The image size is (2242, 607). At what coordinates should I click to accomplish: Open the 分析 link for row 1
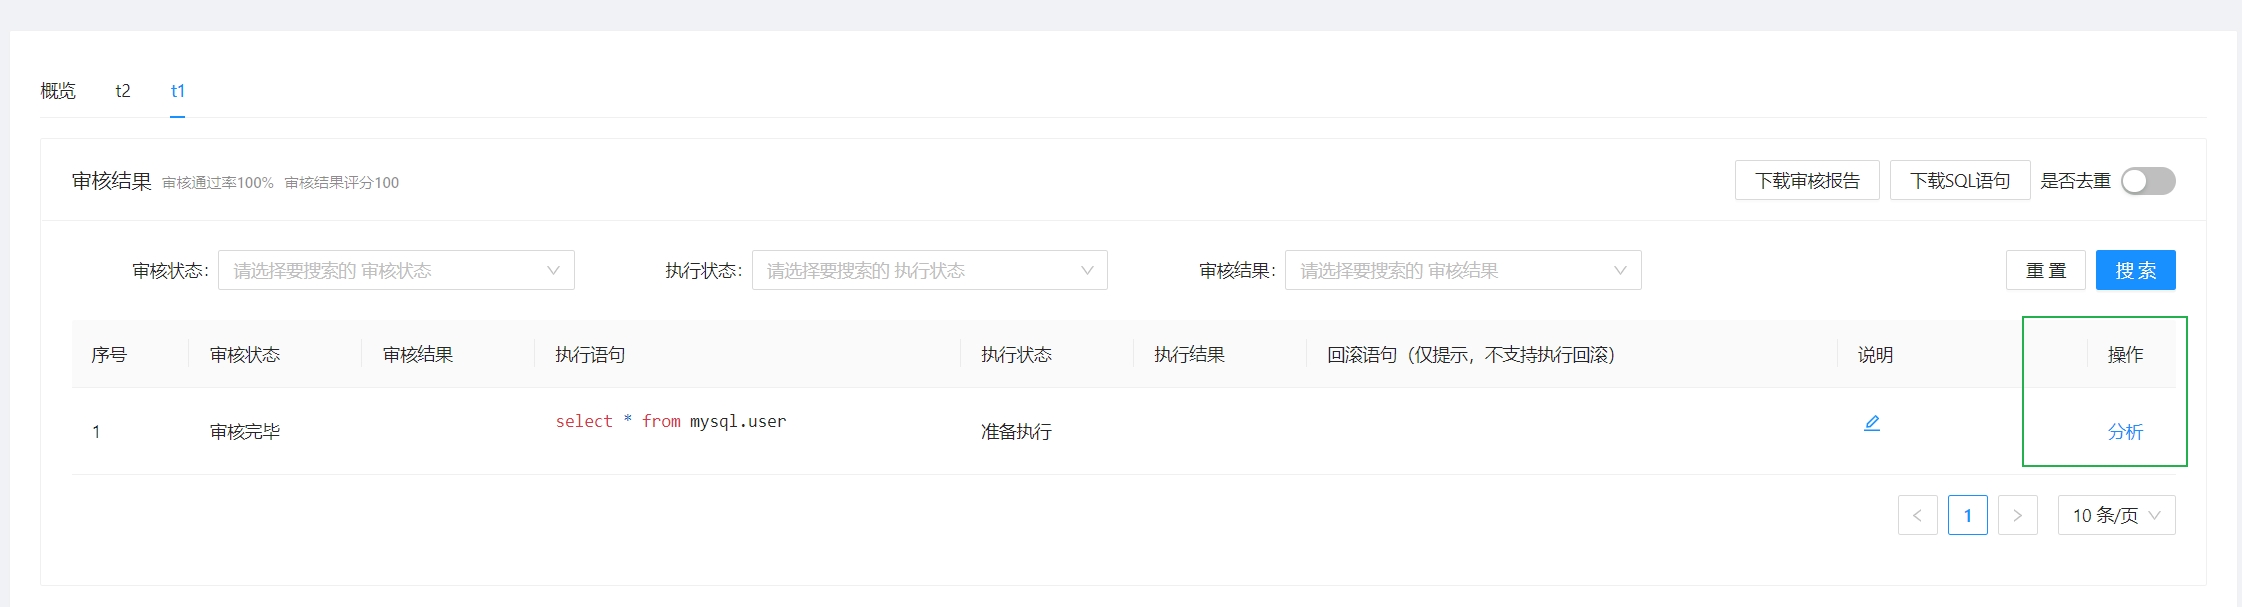click(x=2125, y=431)
